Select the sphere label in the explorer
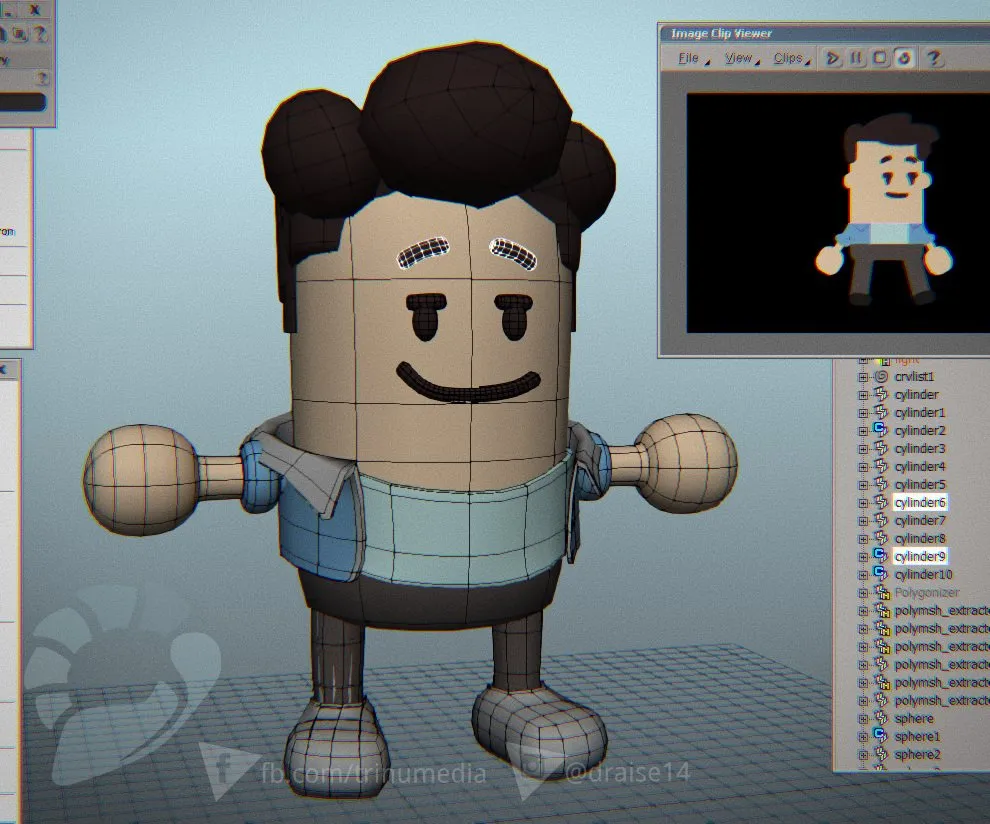990x824 pixels. click(914, 719)
